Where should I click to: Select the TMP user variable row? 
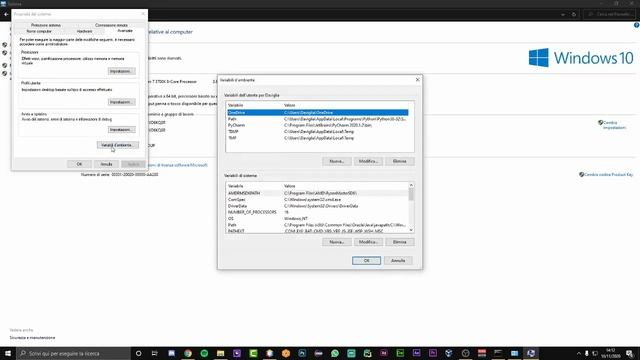coord(318,138)
